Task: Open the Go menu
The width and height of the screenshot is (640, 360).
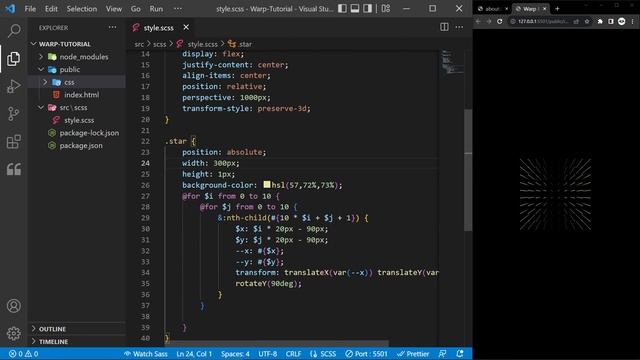Action: (x=136, y=9)
